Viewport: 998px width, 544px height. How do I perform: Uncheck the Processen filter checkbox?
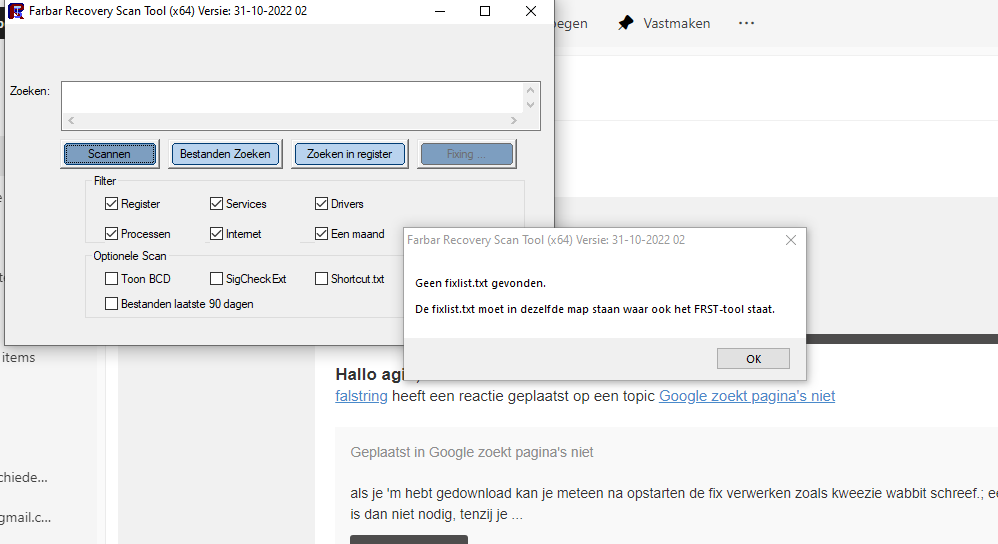111,234
